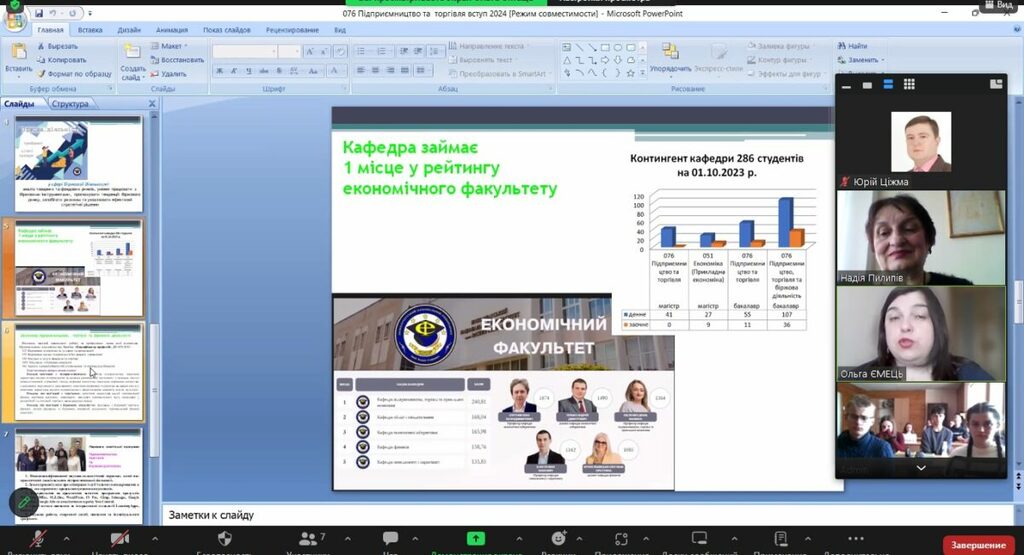Open the Layout (Макет) dropdown
The image size is (1024, 555).
pyautogui.click(x=172, y=46)
